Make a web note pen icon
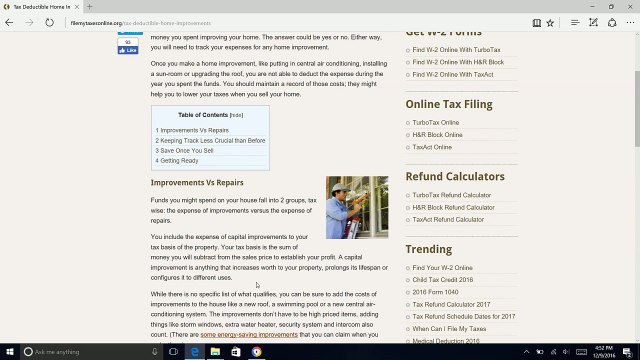This screenshot has width=640, height=360. [x=593, y=23]
